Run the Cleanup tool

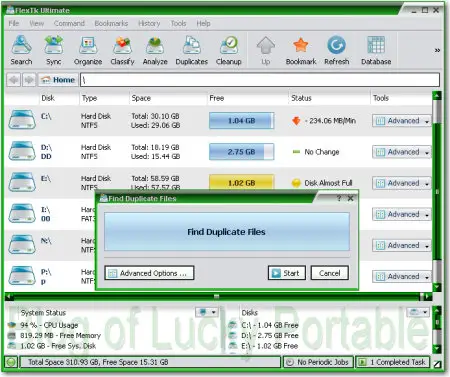pos(229,50)
